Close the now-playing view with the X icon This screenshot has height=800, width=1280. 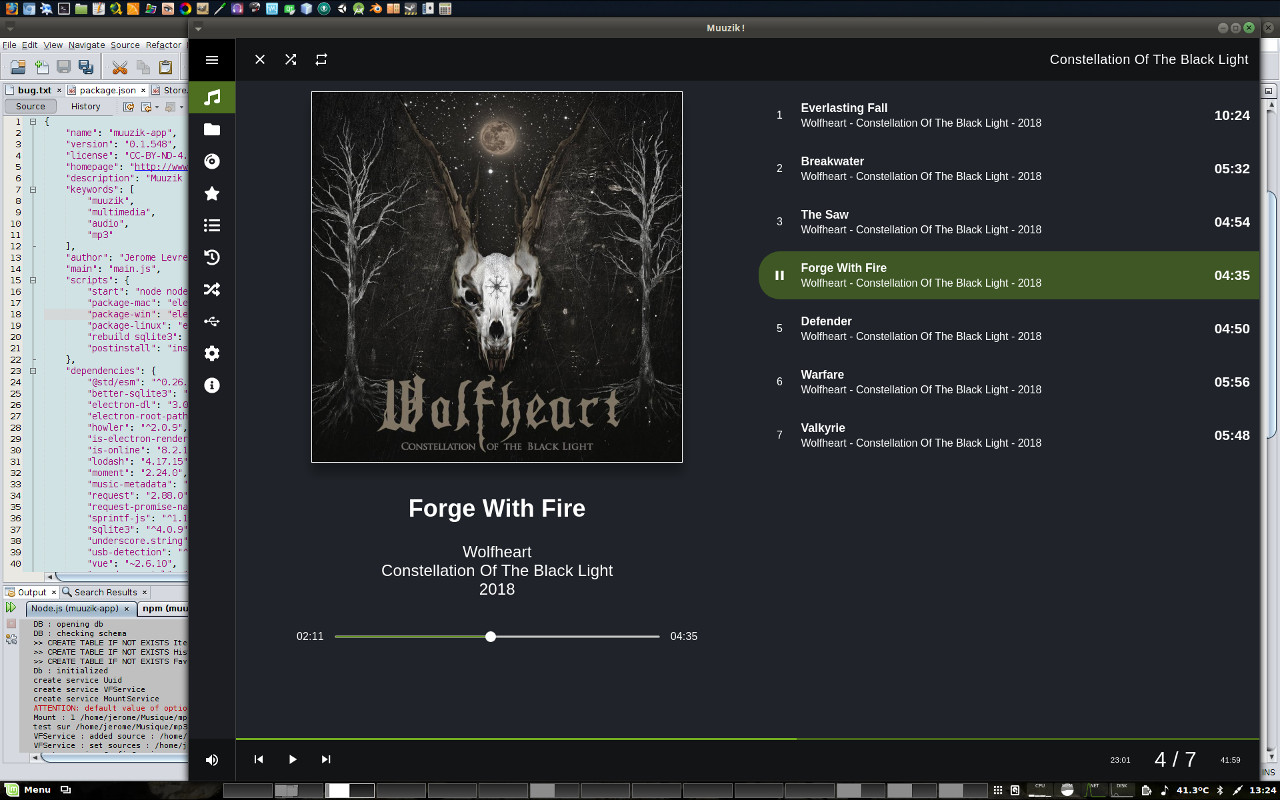260,60
